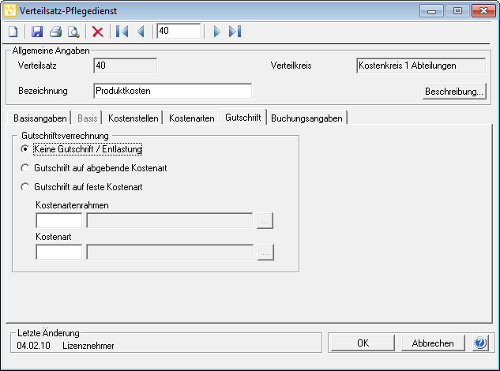Click the Lizenznehmer text in Letzte Änderung

[x=88, y=346]
